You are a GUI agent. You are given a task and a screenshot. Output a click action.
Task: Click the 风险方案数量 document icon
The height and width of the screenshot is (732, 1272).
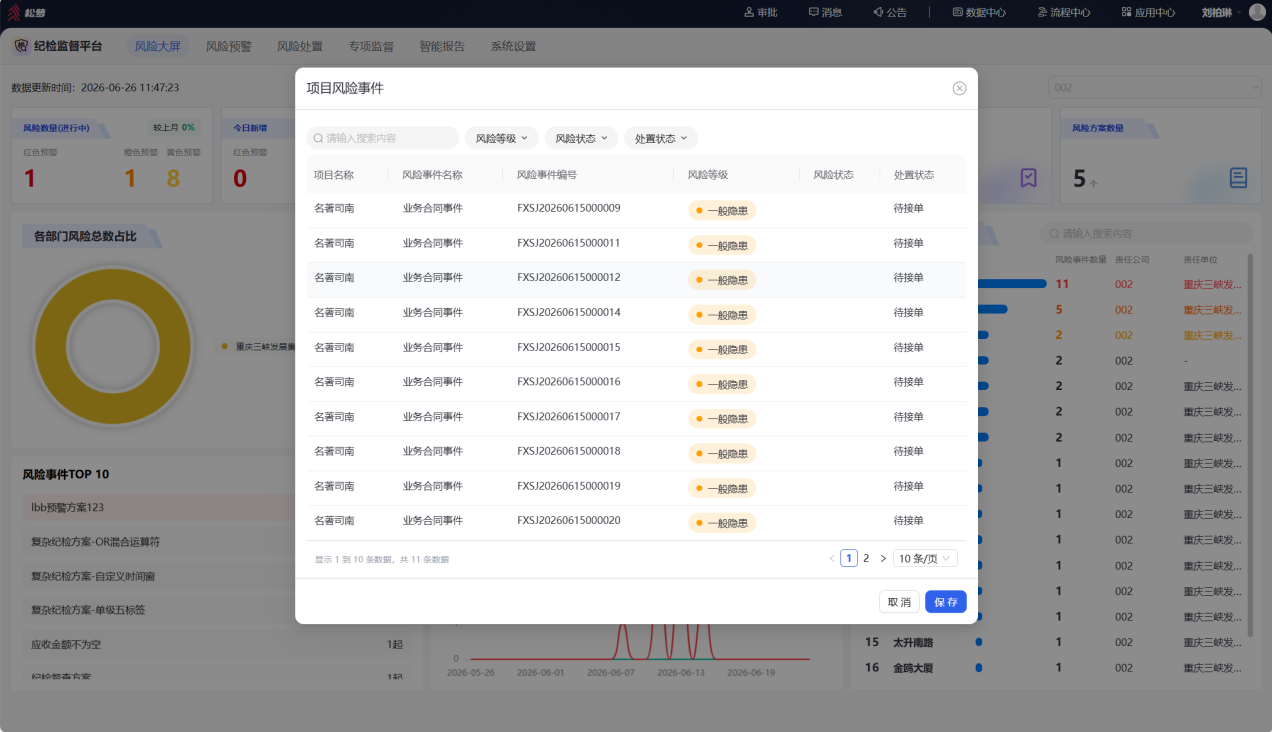[1238, 178]
